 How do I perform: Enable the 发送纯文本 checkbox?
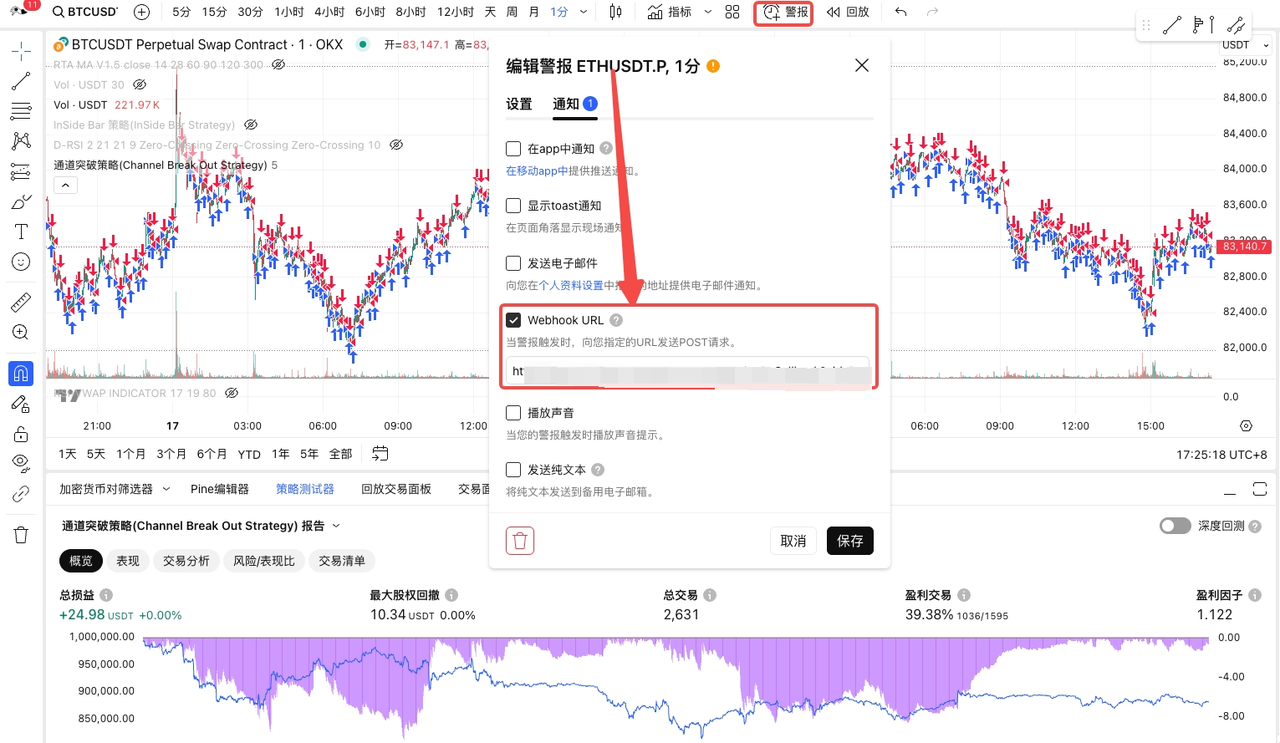point(513,470)
